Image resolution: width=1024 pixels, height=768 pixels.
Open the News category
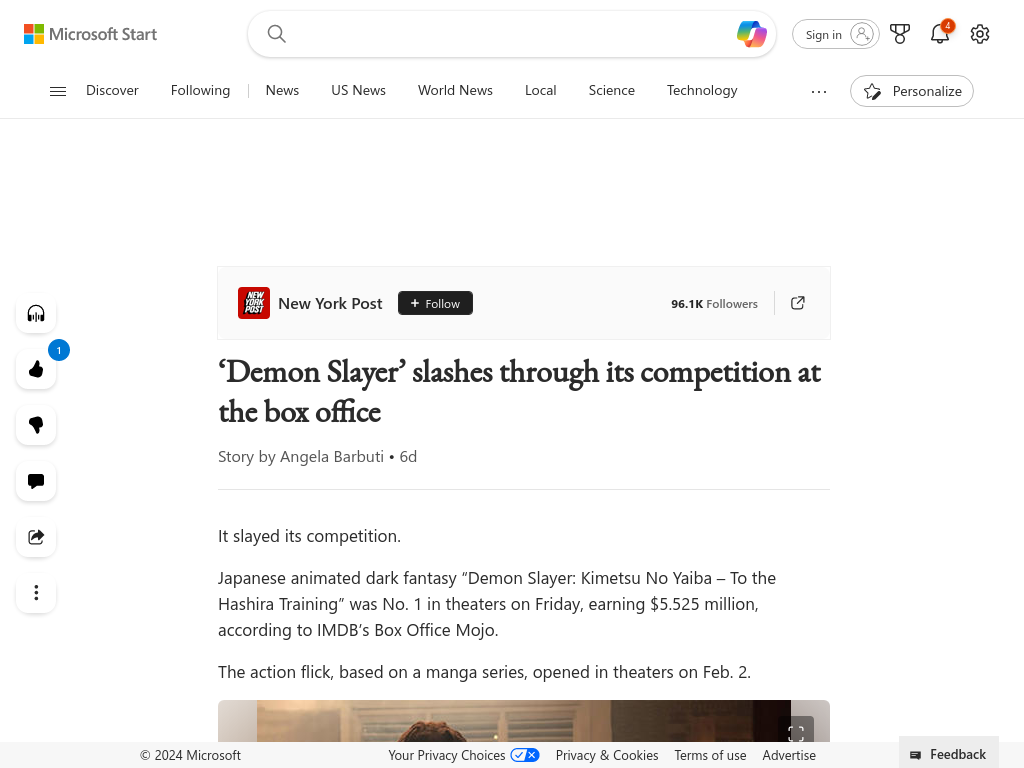282,90
